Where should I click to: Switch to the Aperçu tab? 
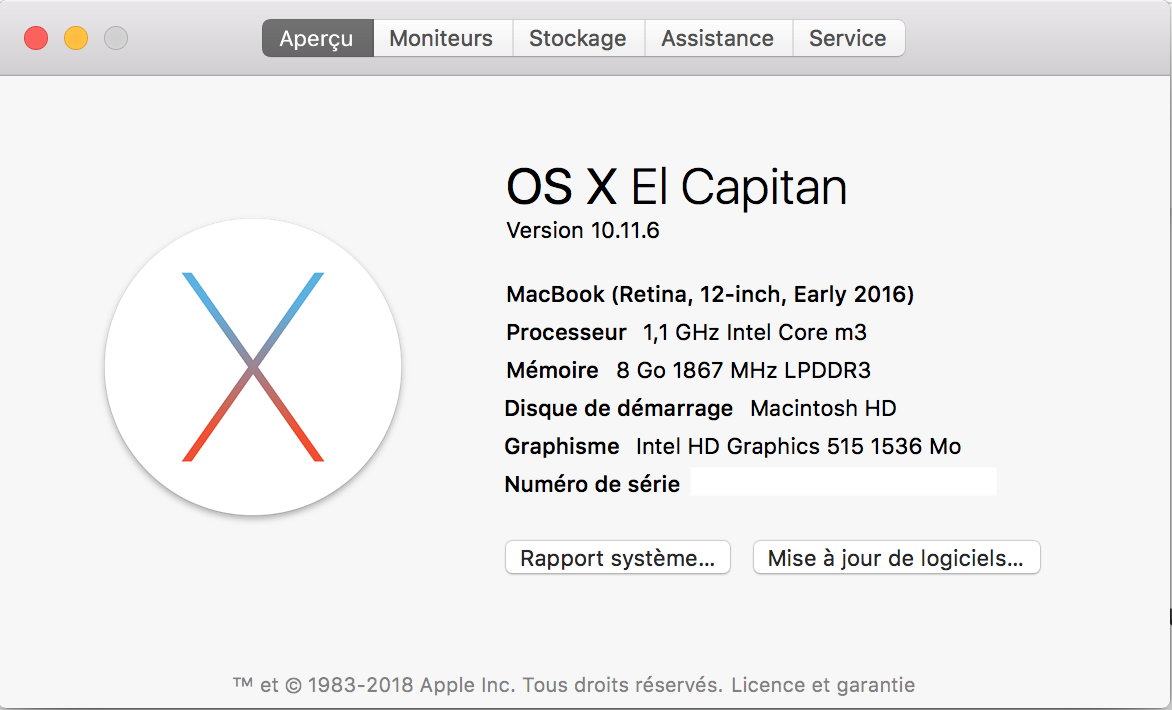[x=317, y=39]
